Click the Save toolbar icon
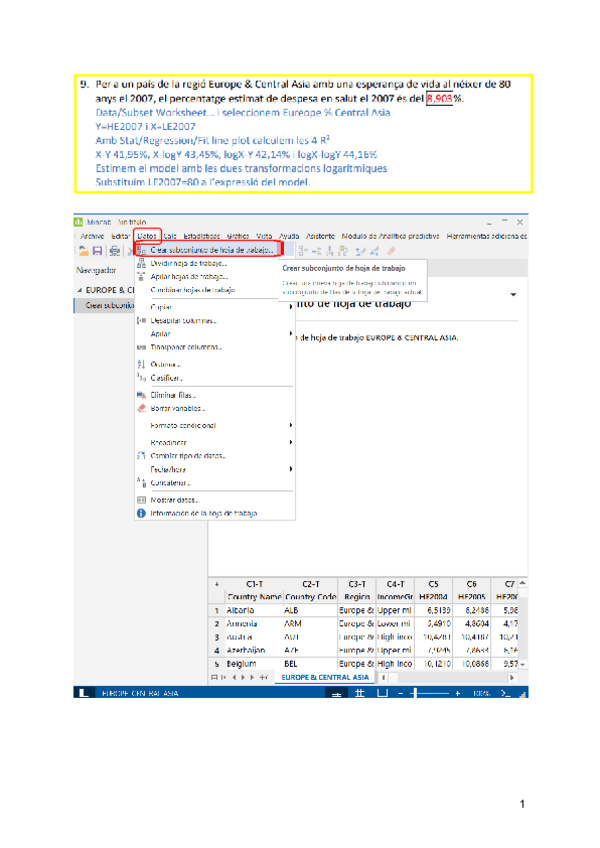600x848 pixels. point(97,250)
